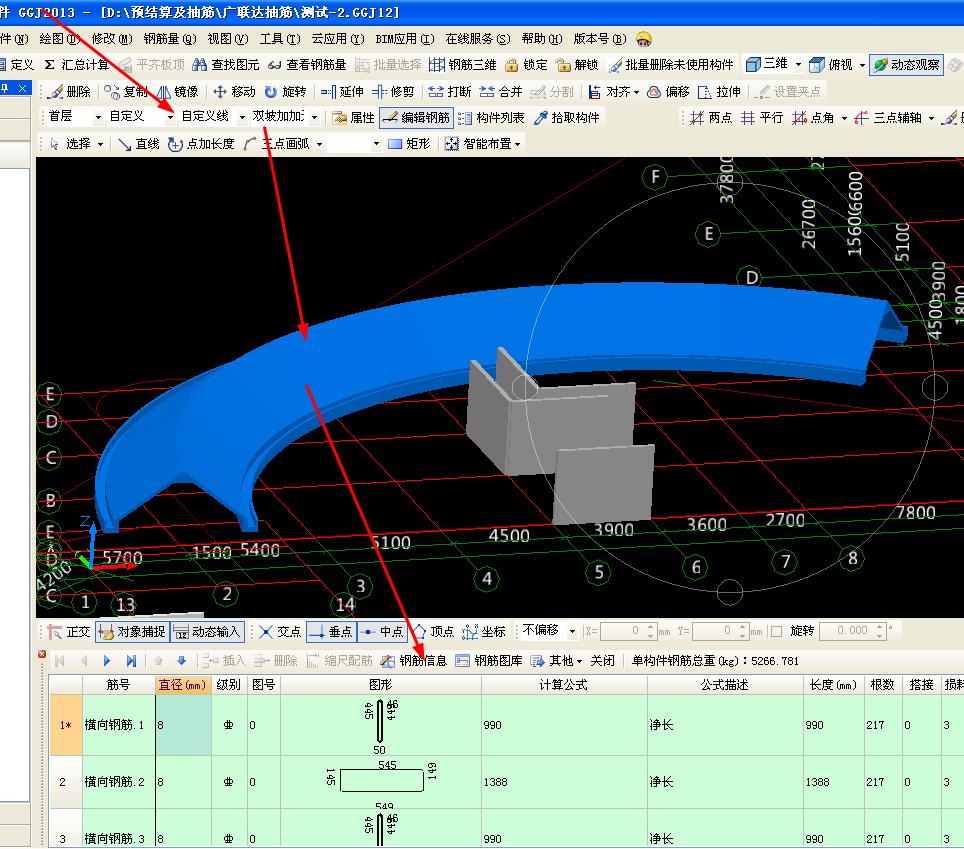This screenshot has width=964, height=849.
Task: Toggle 垂点 perpendicular snap
Action: [331, 631]
